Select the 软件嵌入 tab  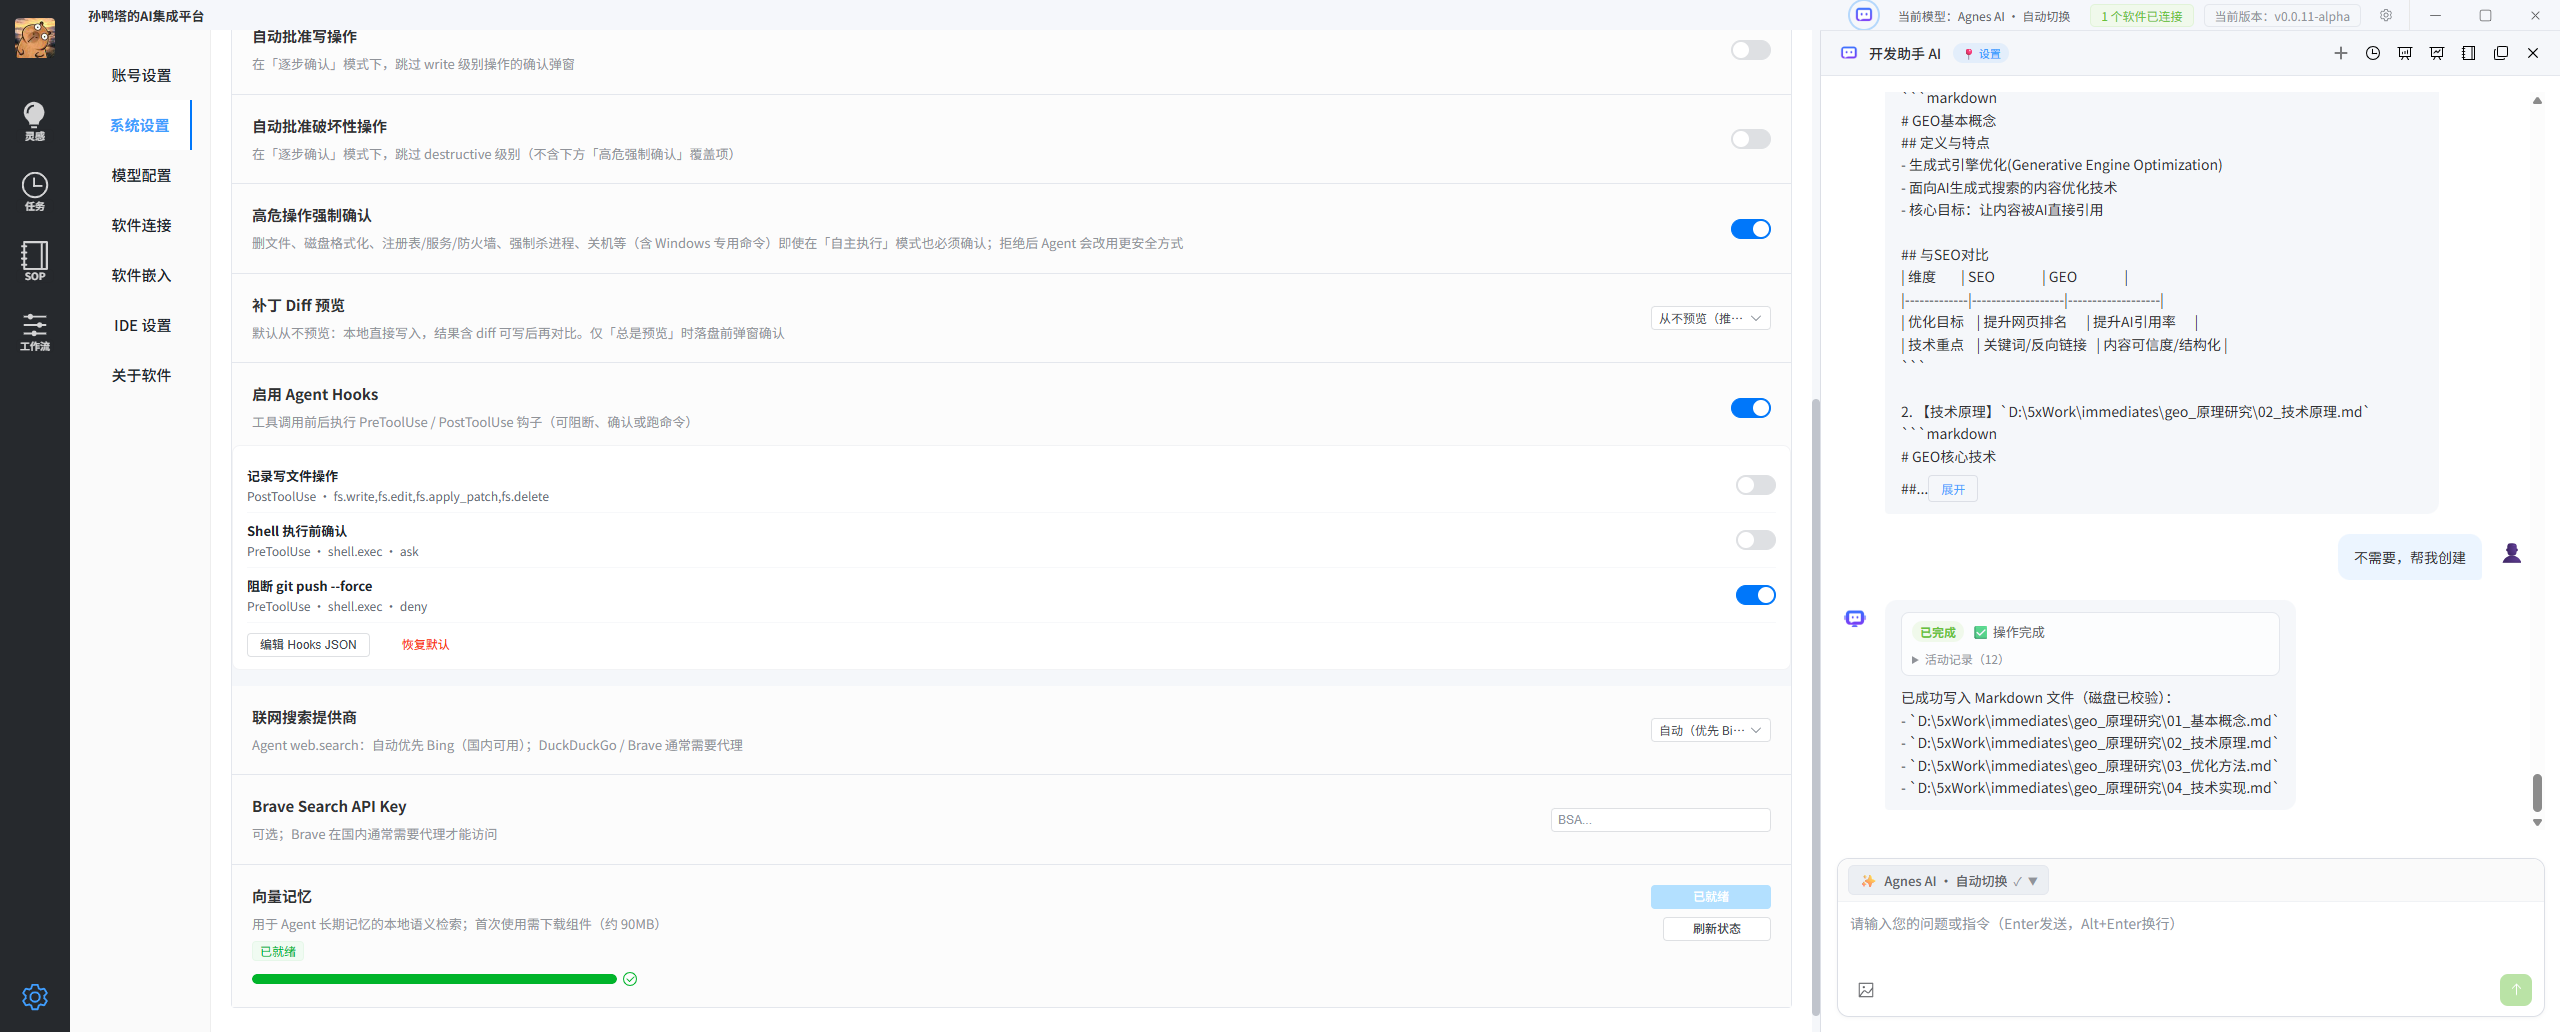[141, 275]
